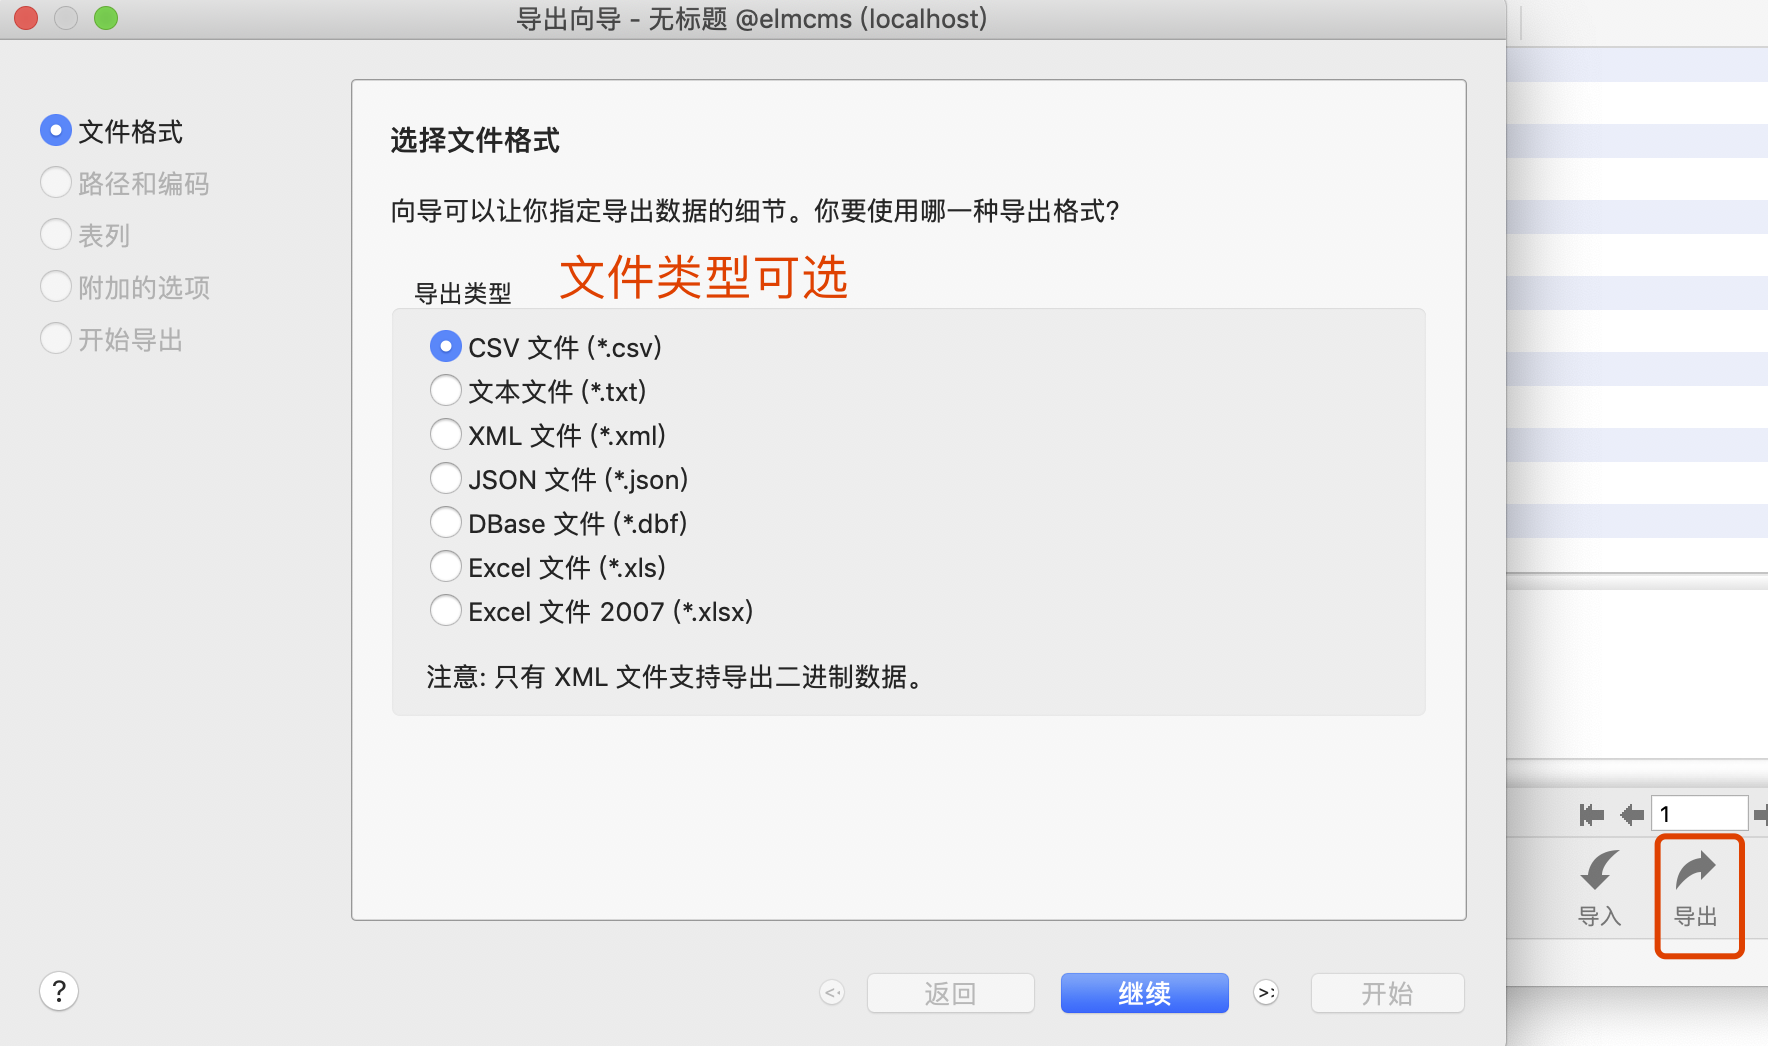Click the Export (导出) arrow icon
The image size is (1768, 1046).
[x=1696, y=870]
